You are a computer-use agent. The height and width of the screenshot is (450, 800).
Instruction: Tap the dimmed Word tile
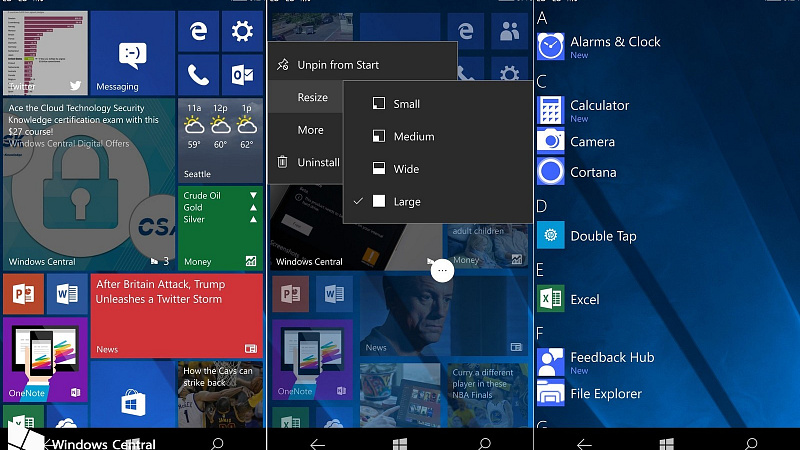(334, 294)
